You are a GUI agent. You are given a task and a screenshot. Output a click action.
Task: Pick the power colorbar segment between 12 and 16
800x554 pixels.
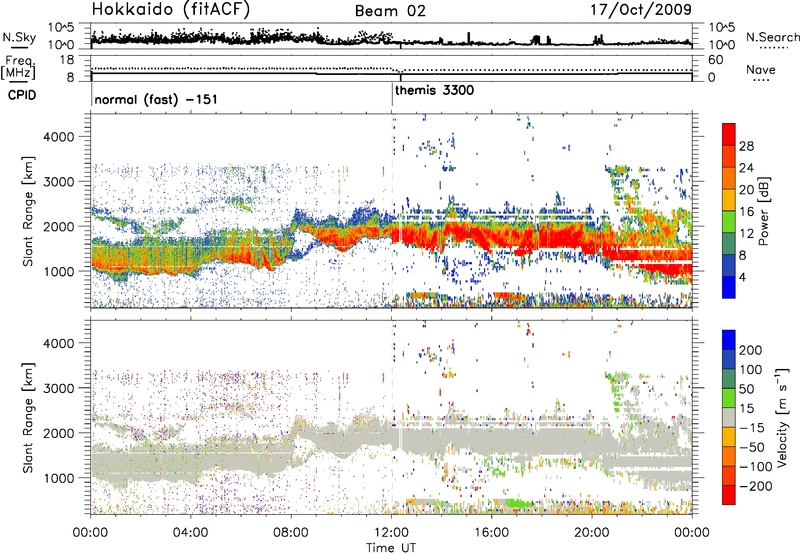coord(729,222)
